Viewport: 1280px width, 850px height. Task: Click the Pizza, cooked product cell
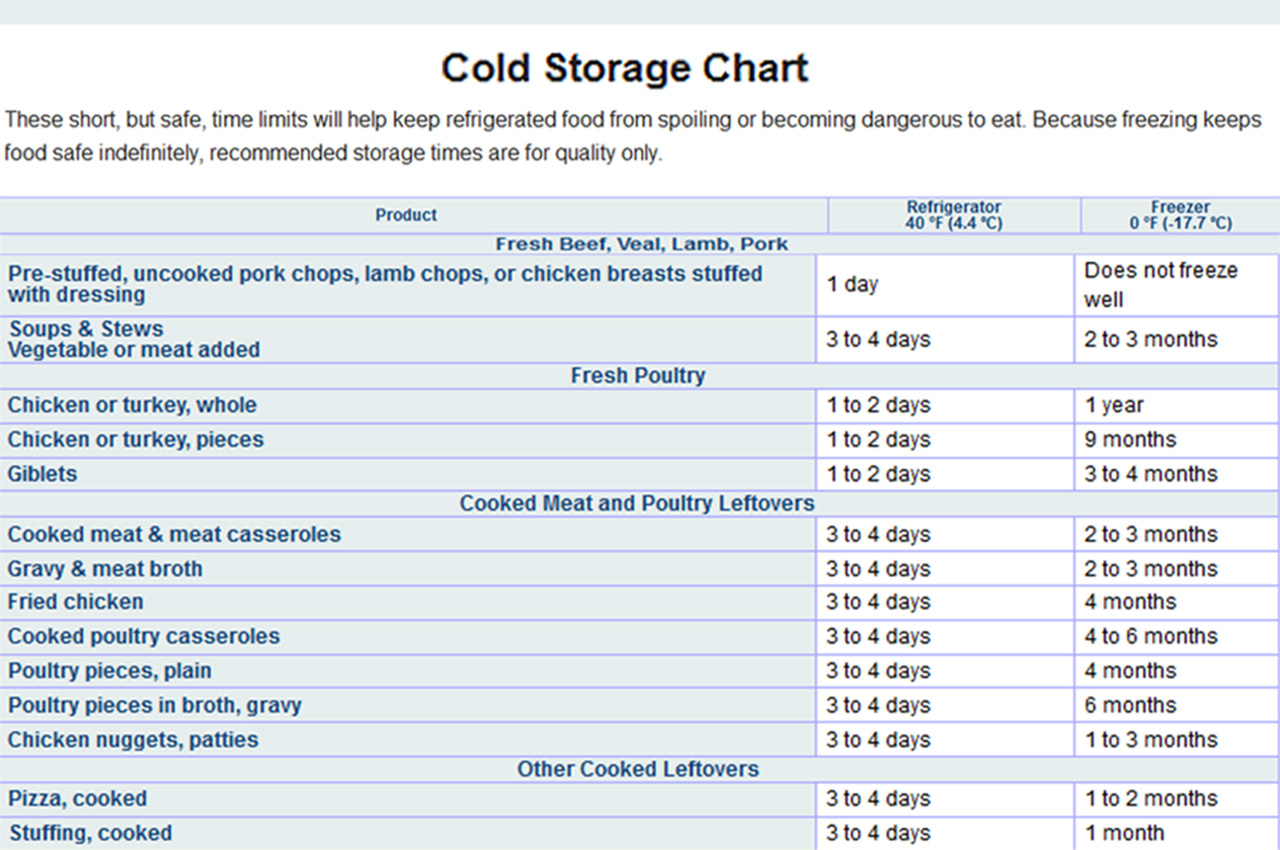407,799
